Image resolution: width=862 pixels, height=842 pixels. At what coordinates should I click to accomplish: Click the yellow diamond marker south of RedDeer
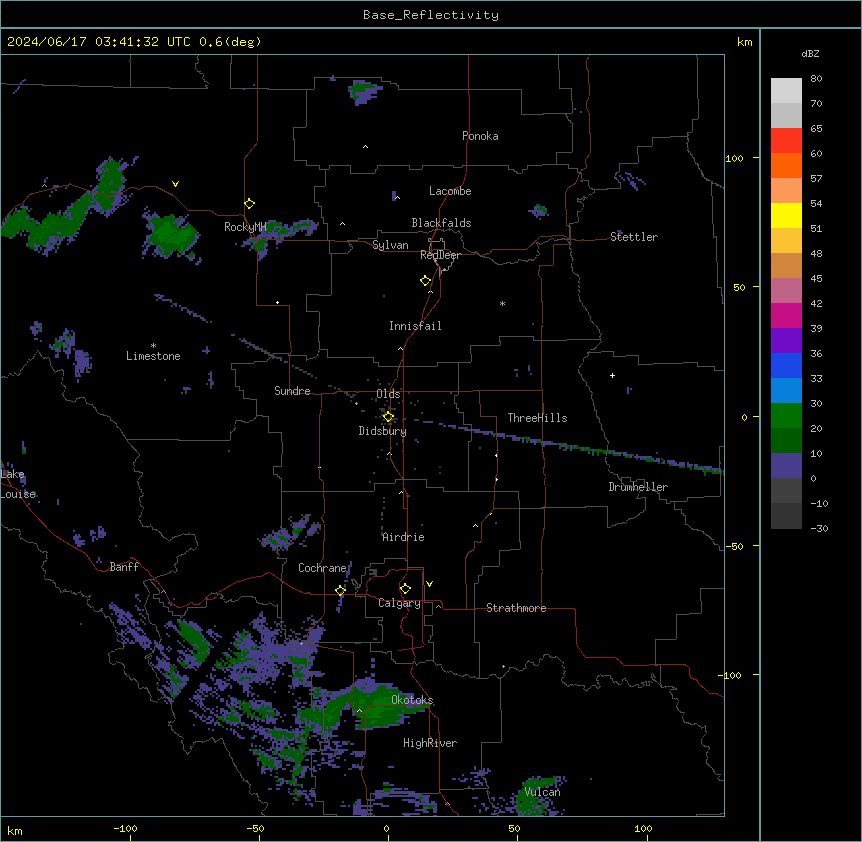(x=426, y=281)
